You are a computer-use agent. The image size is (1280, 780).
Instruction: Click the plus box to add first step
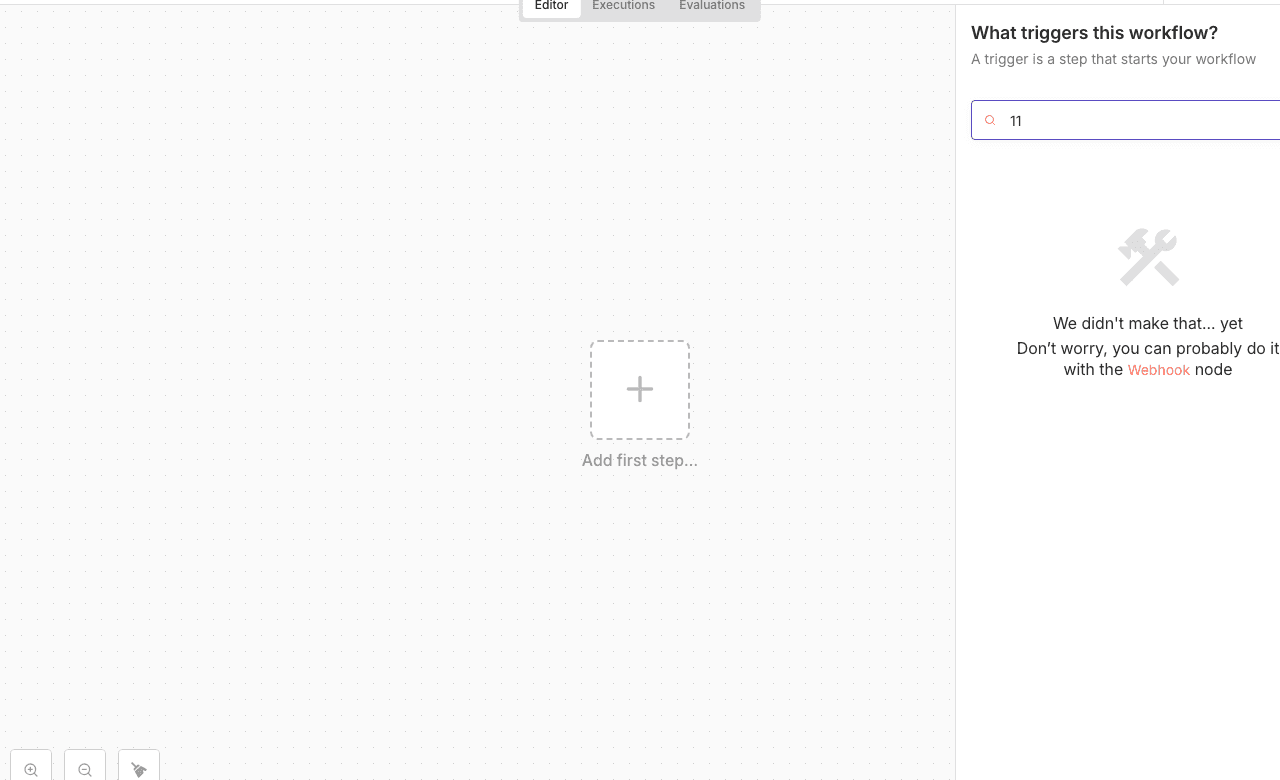640,390
